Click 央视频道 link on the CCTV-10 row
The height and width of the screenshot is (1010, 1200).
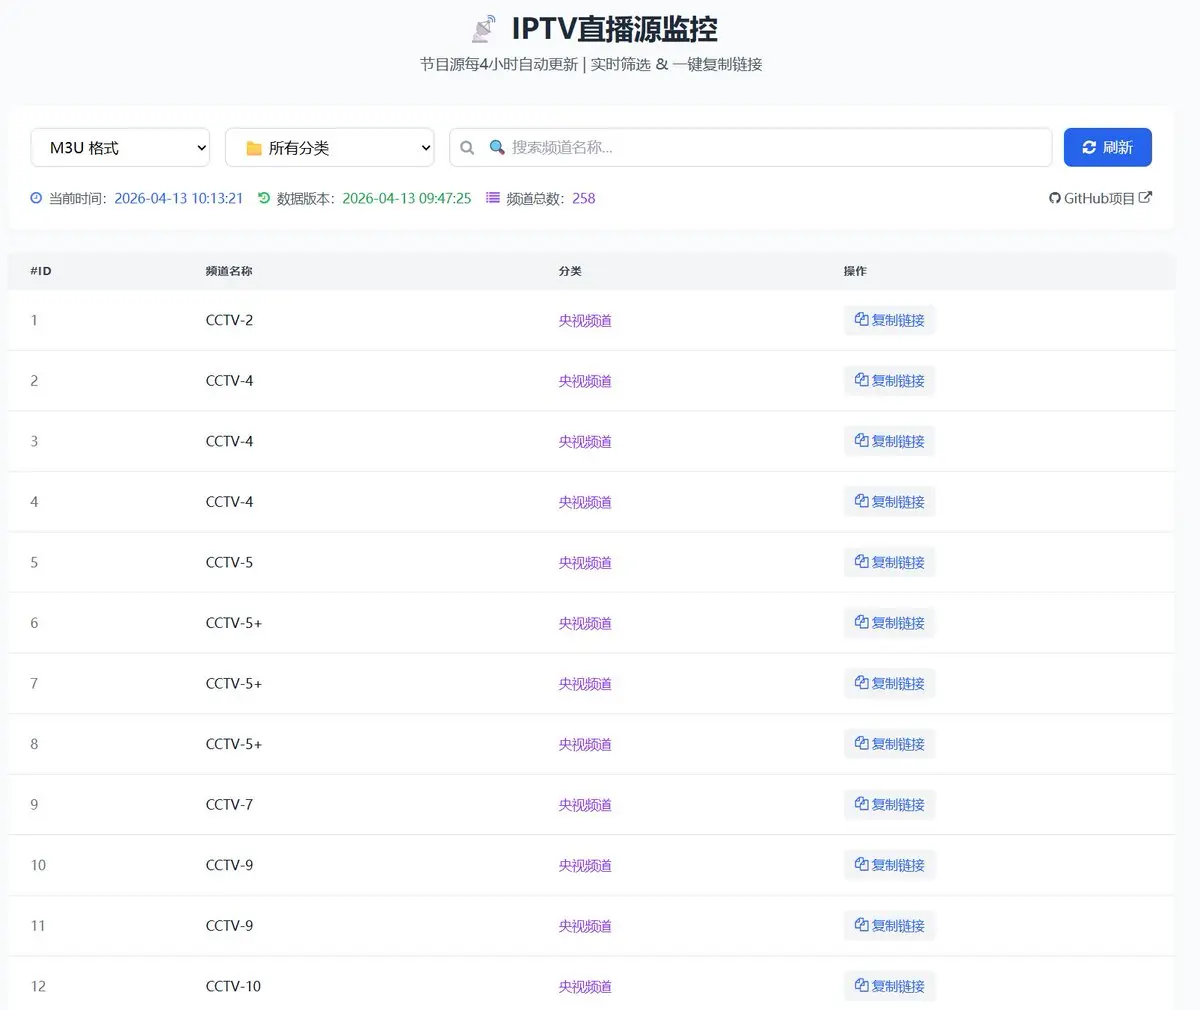pos(584,986)
